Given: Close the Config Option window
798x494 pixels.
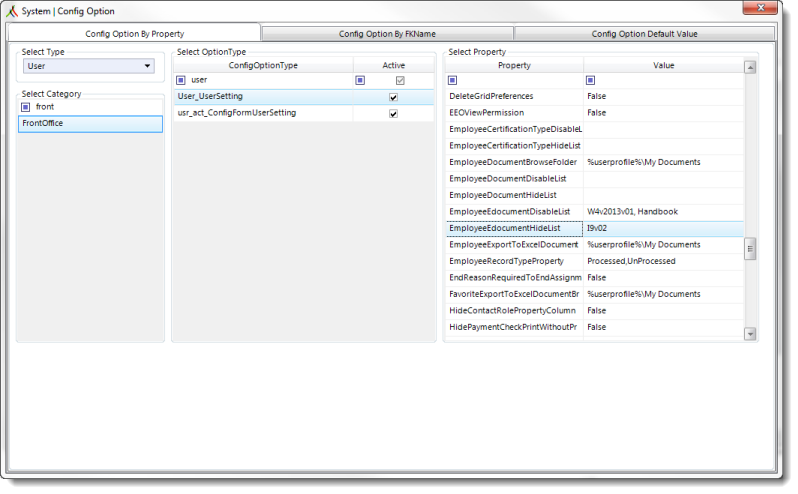Looking at the screenshot, I should (759, 9).
